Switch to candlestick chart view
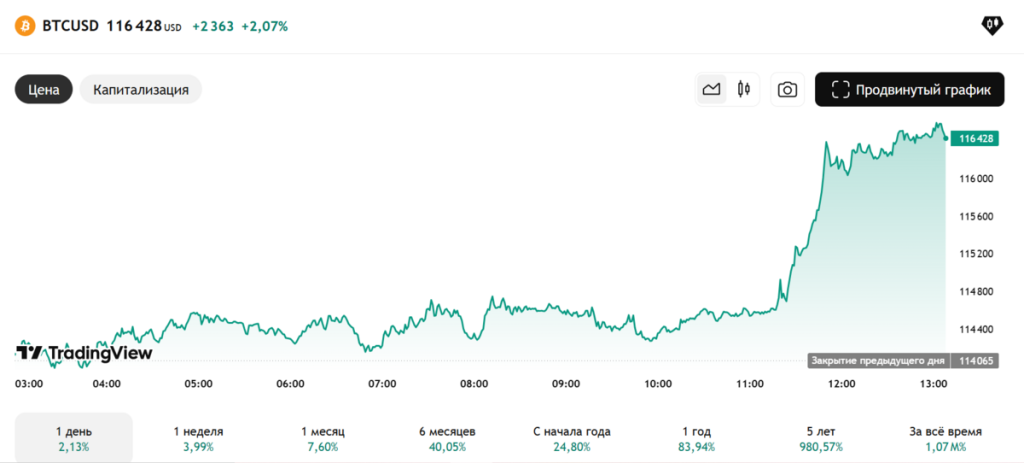The width and height of the screenshot is (1024, 463). 743,89
